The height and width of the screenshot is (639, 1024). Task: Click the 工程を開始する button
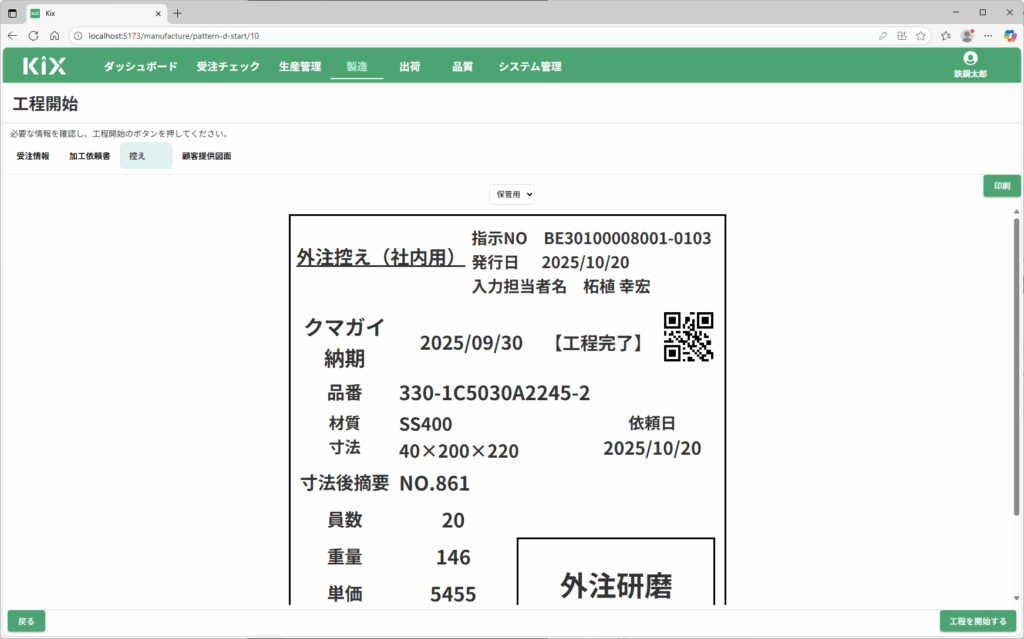(x=978, y=621)
